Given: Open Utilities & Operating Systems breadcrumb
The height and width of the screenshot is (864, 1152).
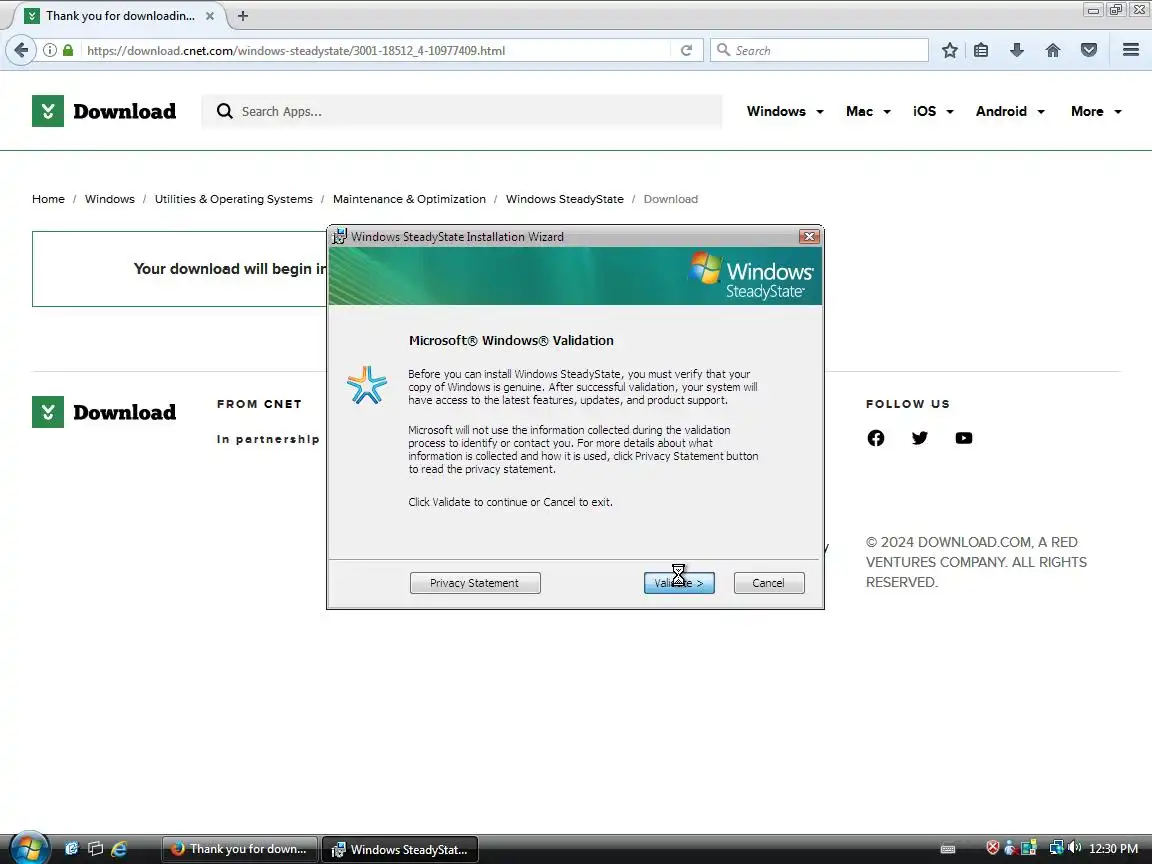Looking at the screenshot, I should [x=234, y=199].
